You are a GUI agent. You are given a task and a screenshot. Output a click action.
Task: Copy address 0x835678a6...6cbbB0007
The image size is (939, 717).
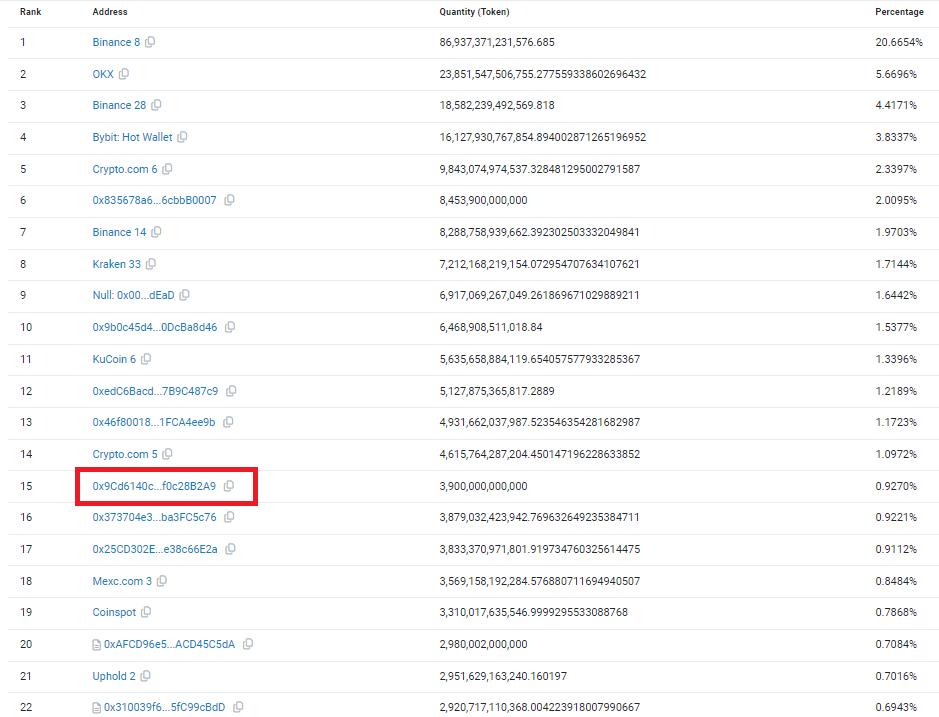229,200
